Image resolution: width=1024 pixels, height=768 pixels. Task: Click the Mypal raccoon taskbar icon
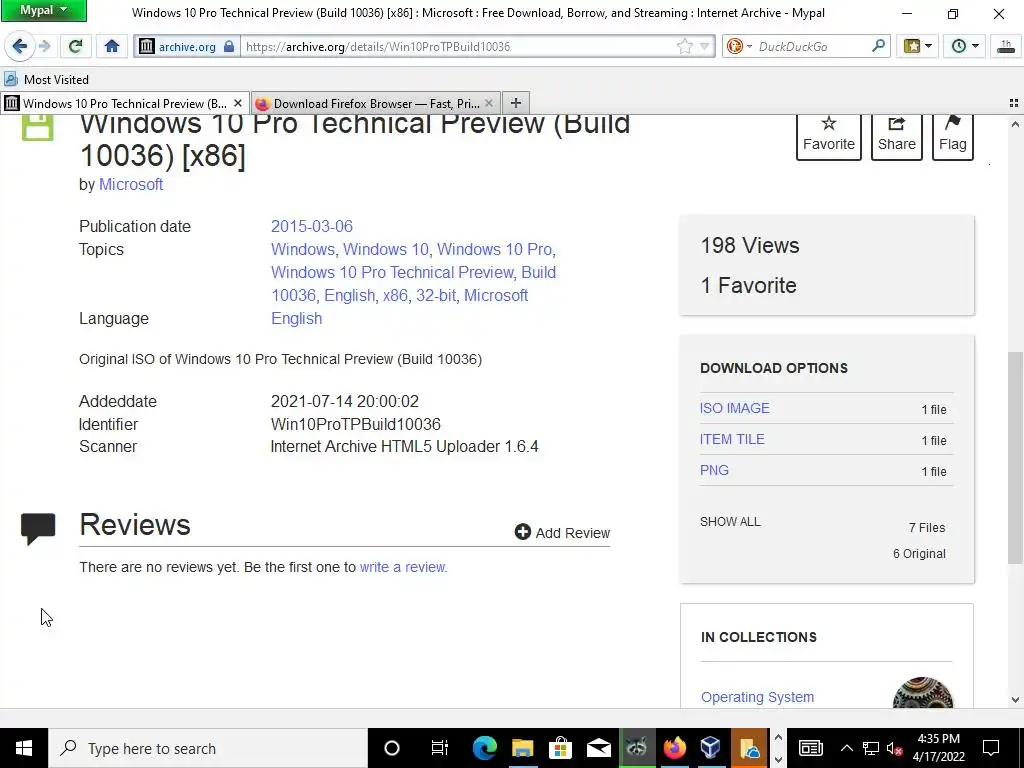click(x=636, y=748)
